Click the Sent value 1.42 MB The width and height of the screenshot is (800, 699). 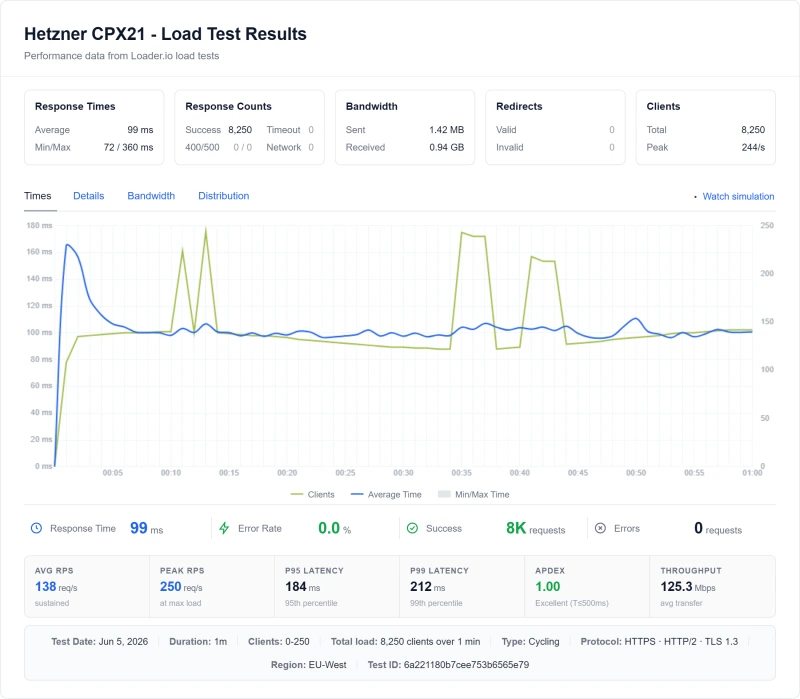(446, 130)
